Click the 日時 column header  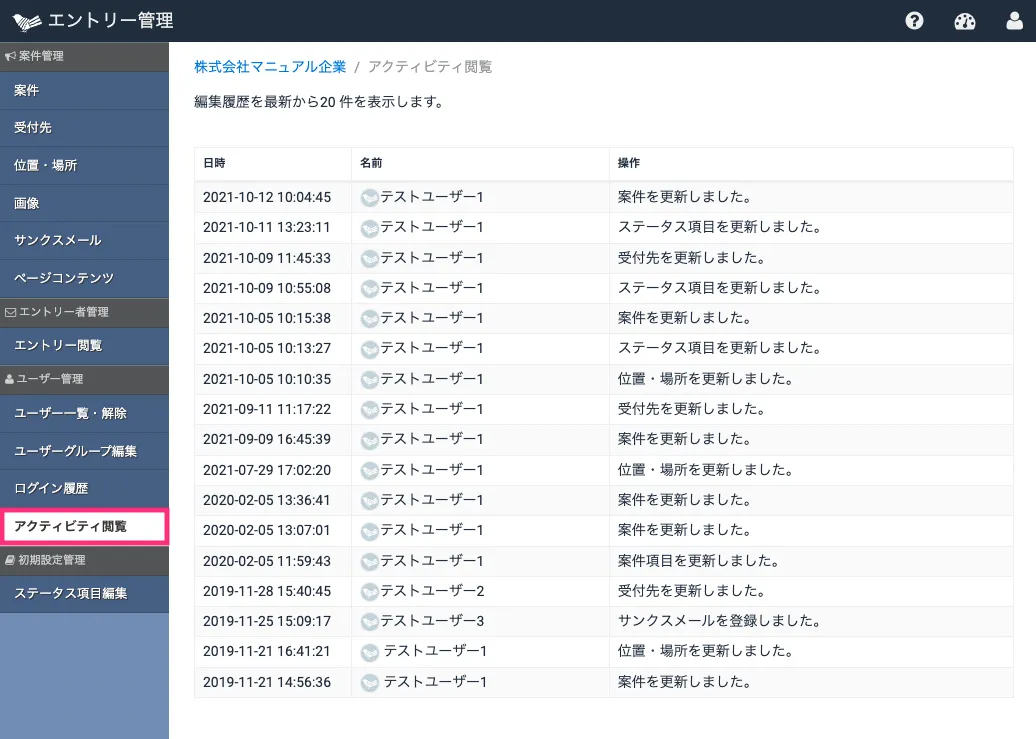(x=214, y=163)
